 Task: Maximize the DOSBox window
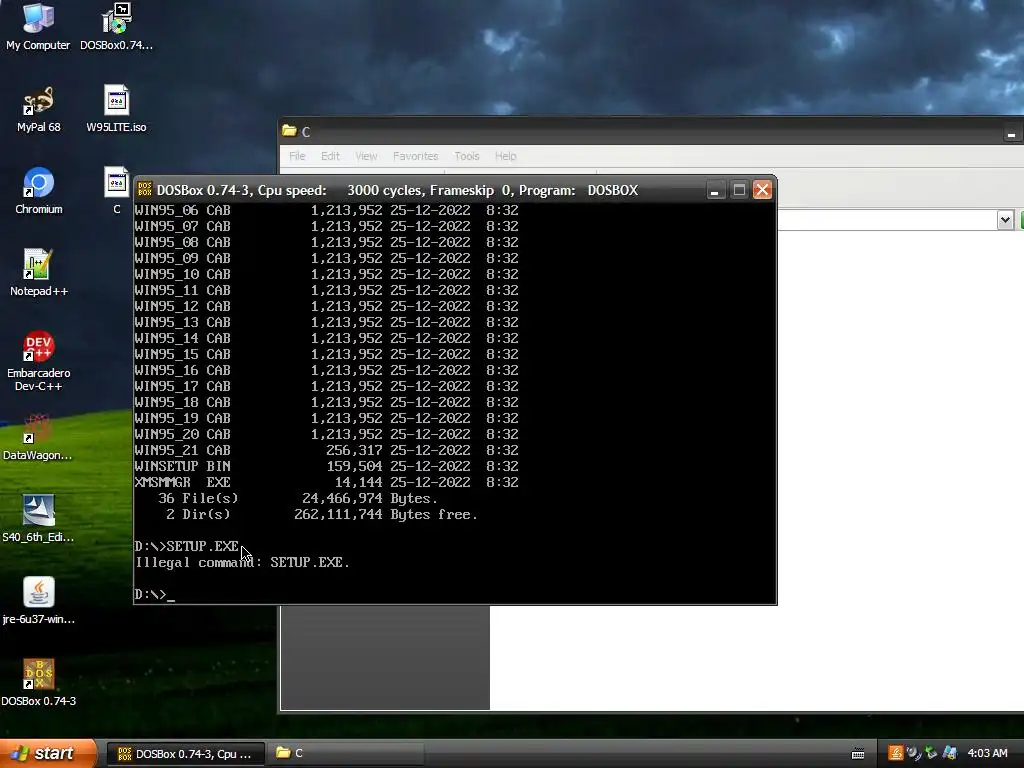coord(739,190)
